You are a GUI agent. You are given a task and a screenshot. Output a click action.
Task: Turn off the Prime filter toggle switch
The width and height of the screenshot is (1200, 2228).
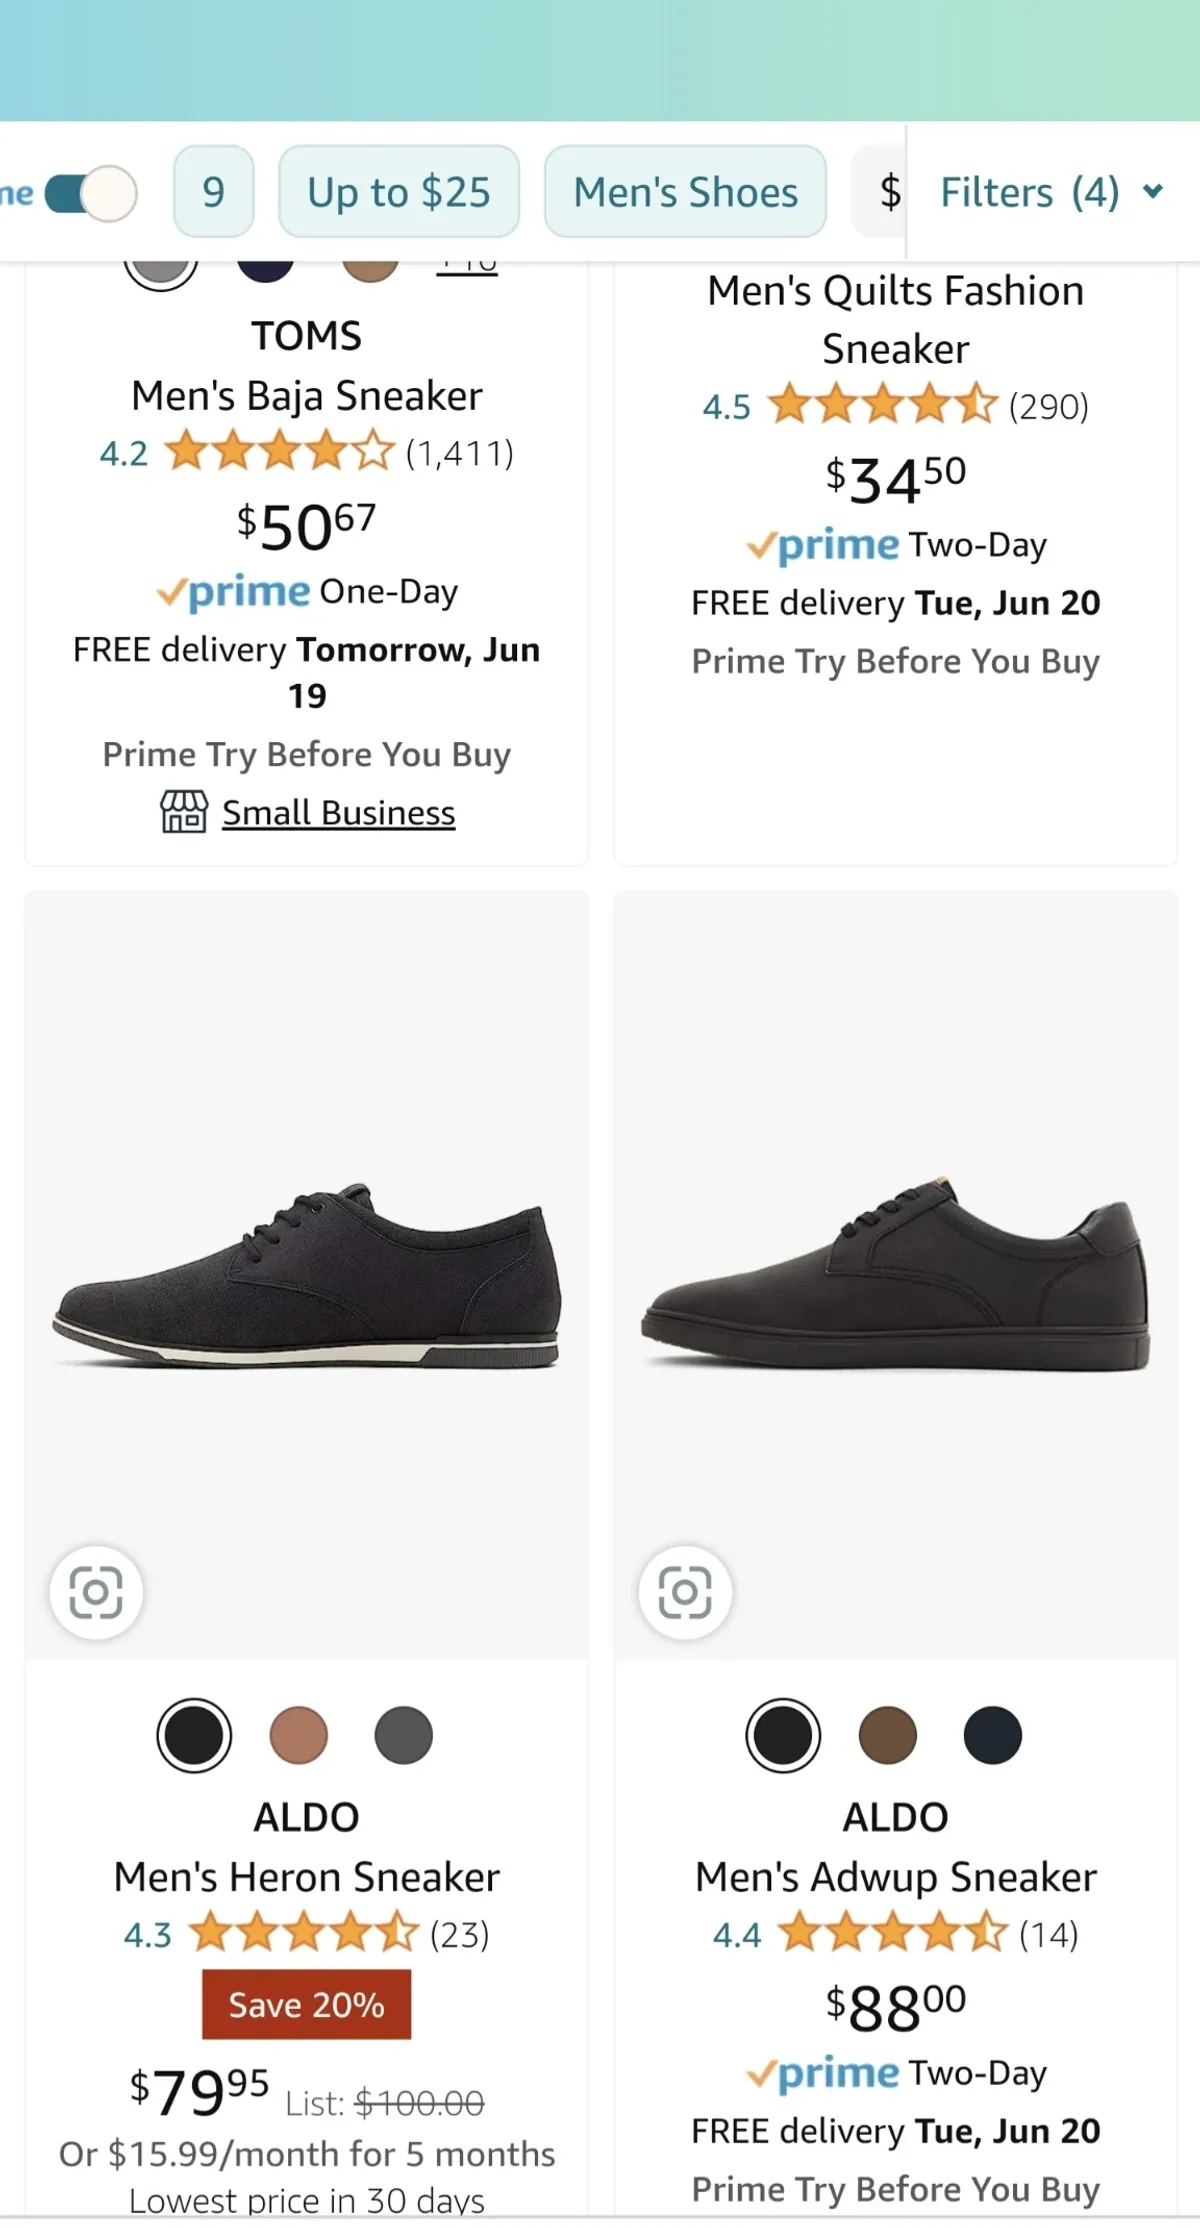[x=92, y=192]
